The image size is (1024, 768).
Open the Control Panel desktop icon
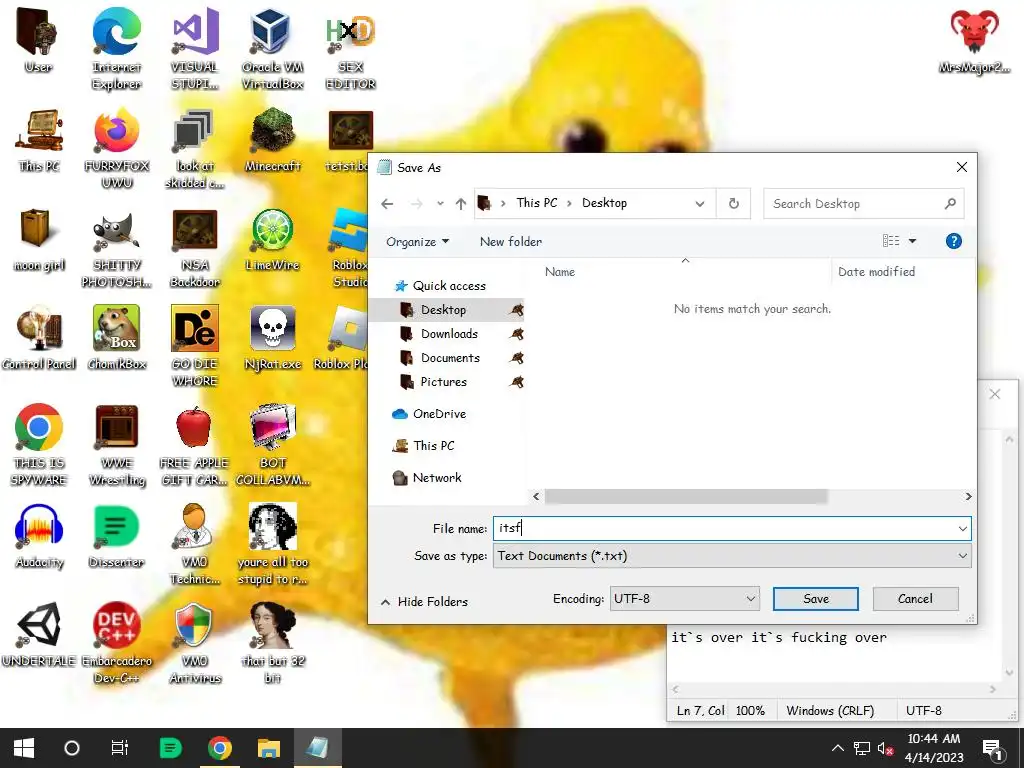[39, 338]
